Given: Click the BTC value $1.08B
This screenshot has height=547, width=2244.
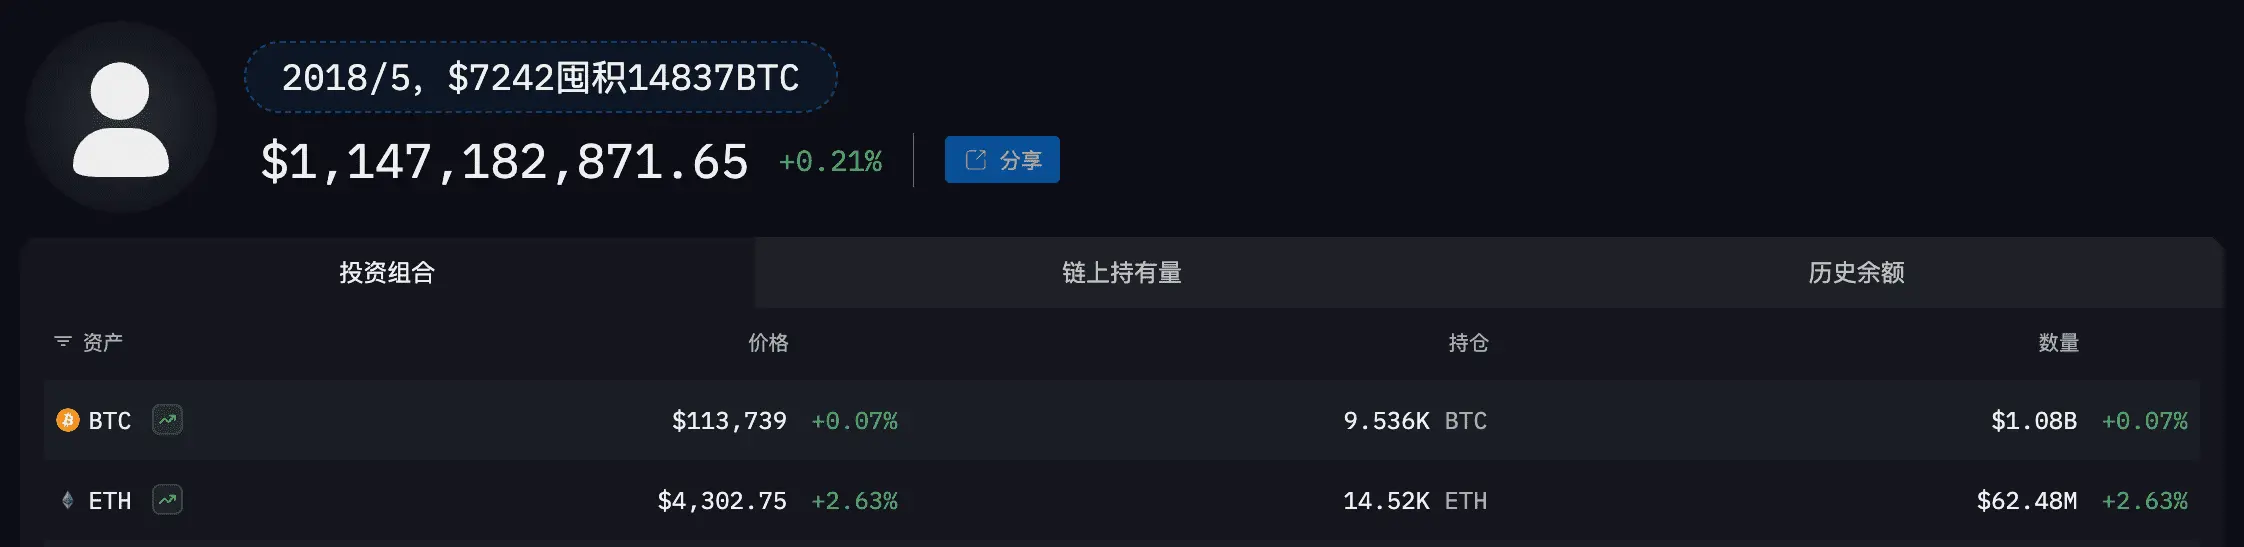Looking at the screenshot, I should [x=2034, y=421].
